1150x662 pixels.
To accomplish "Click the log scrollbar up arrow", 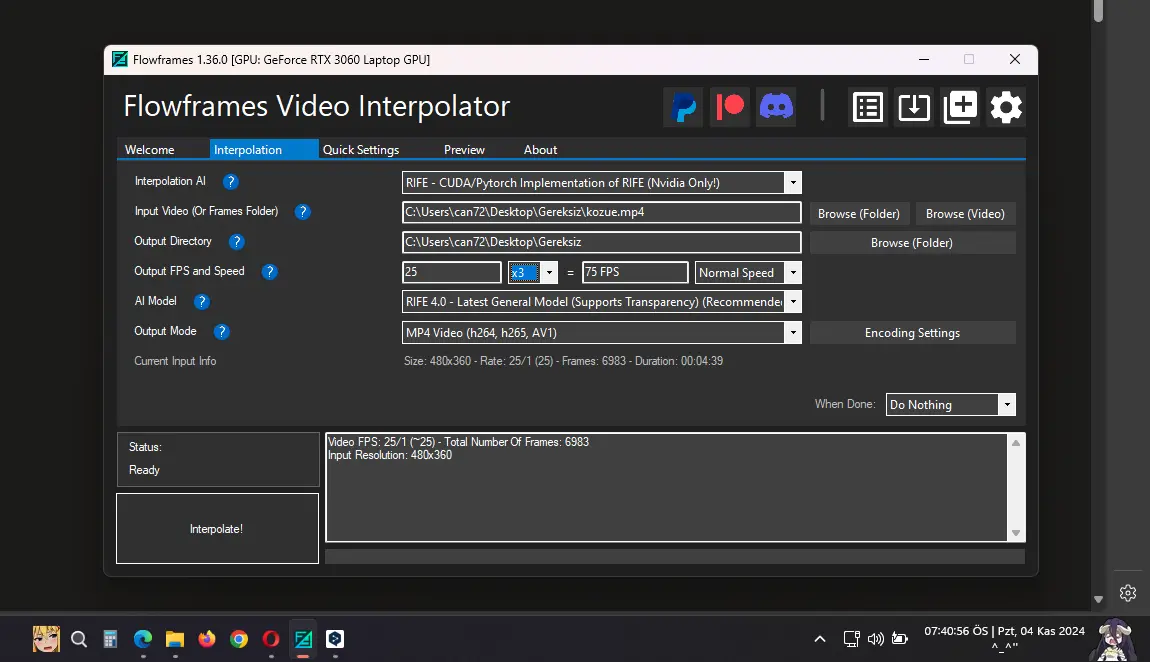I will click(1016, 443).
